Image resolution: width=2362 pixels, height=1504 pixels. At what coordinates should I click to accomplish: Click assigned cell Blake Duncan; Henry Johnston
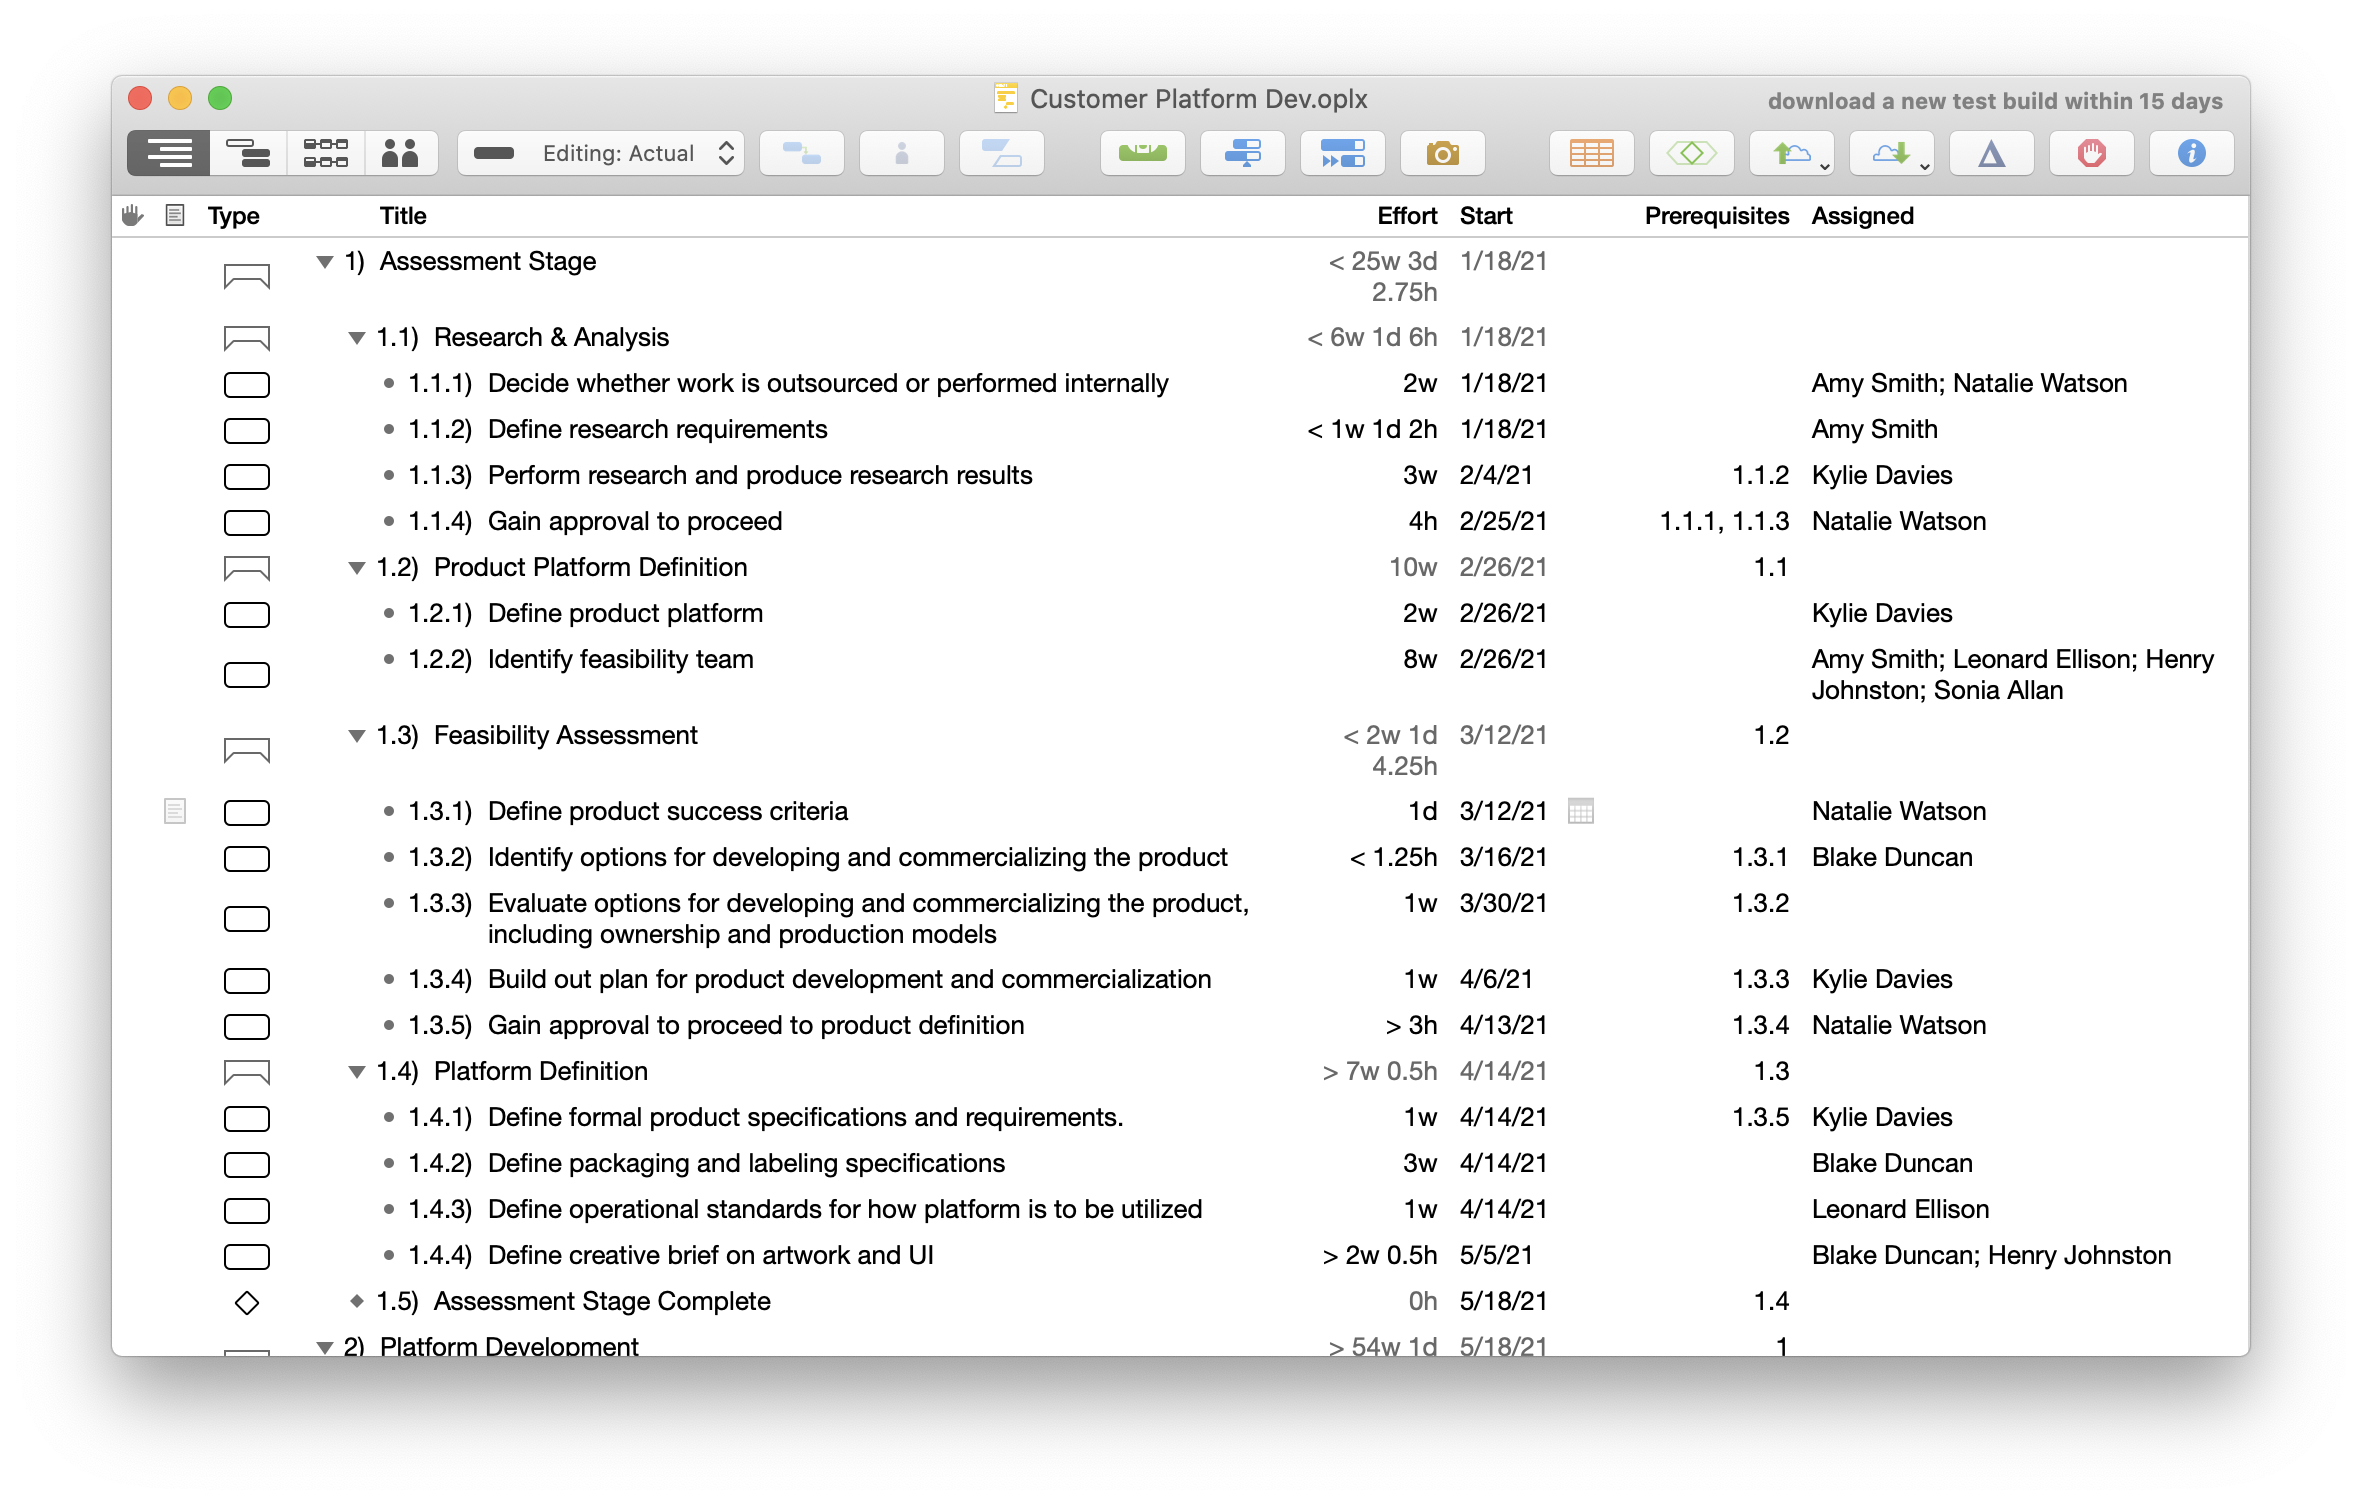[x=1991, y=1255]
